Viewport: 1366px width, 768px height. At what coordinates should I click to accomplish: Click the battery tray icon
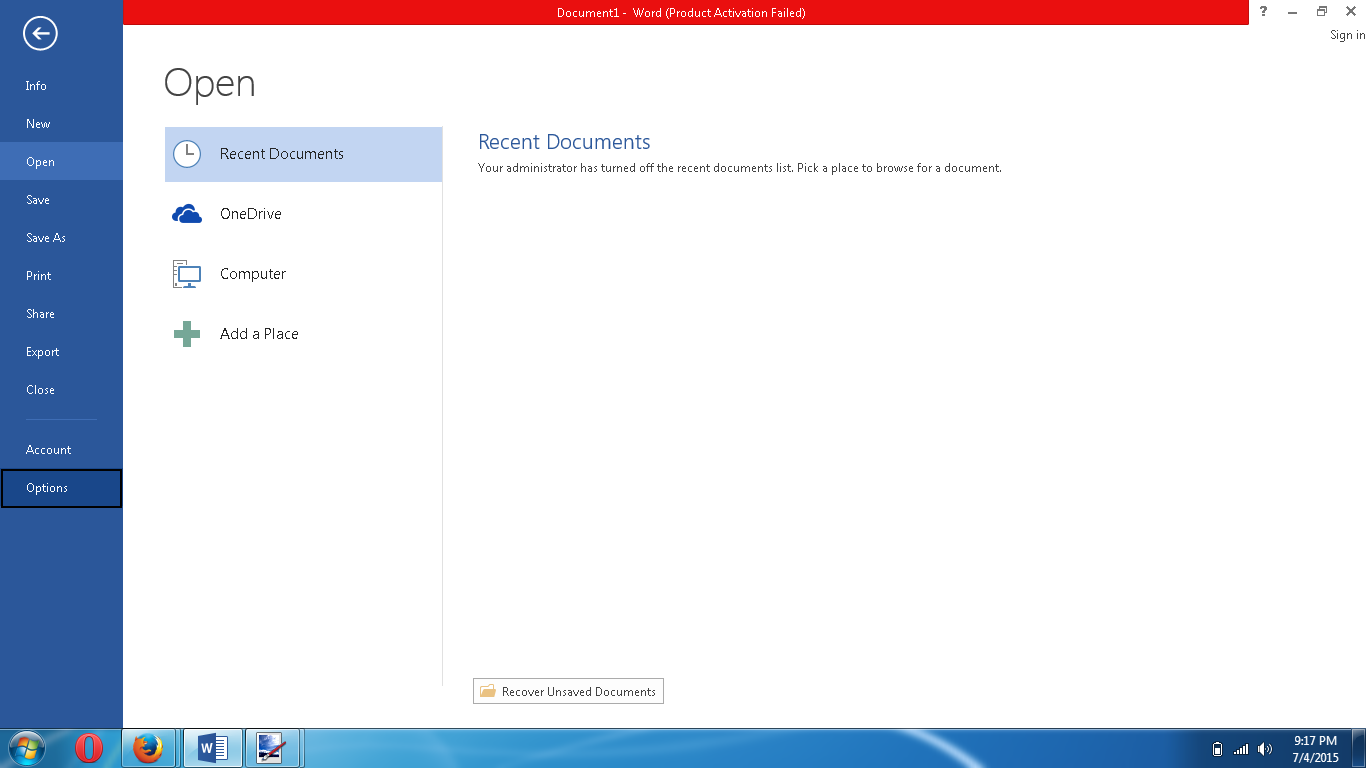(x=1217, y=749)
